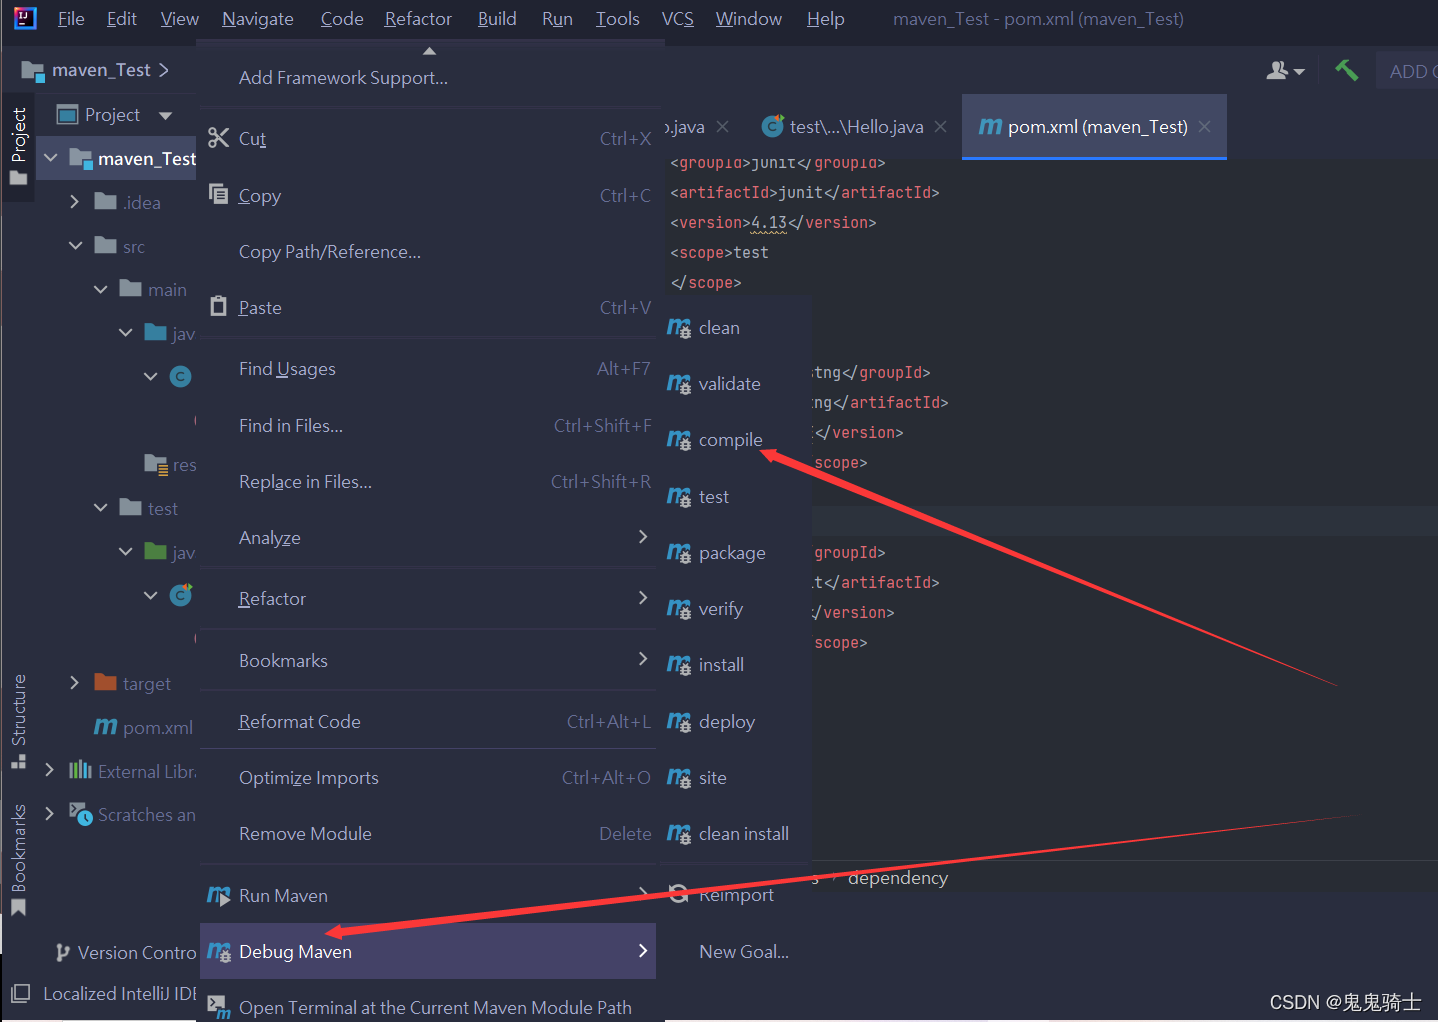Click the Debug Maven icon
This screenshot has width=1438, height=1022.
(x=218, y=952)
